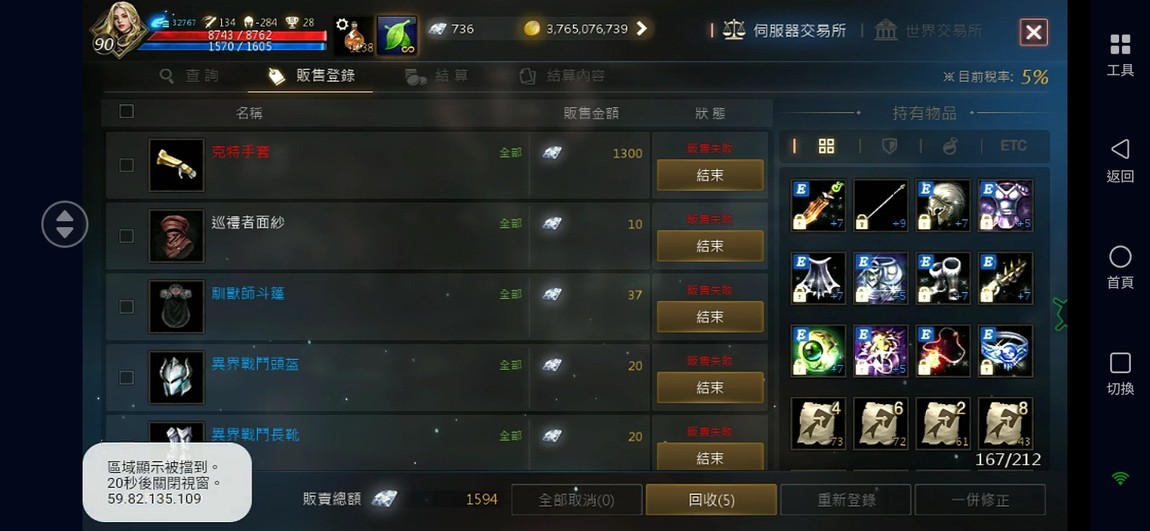Viewport: 1150px width, 531px height.
Task: Expand the gold currency arrow chevron
Action: 642,29
